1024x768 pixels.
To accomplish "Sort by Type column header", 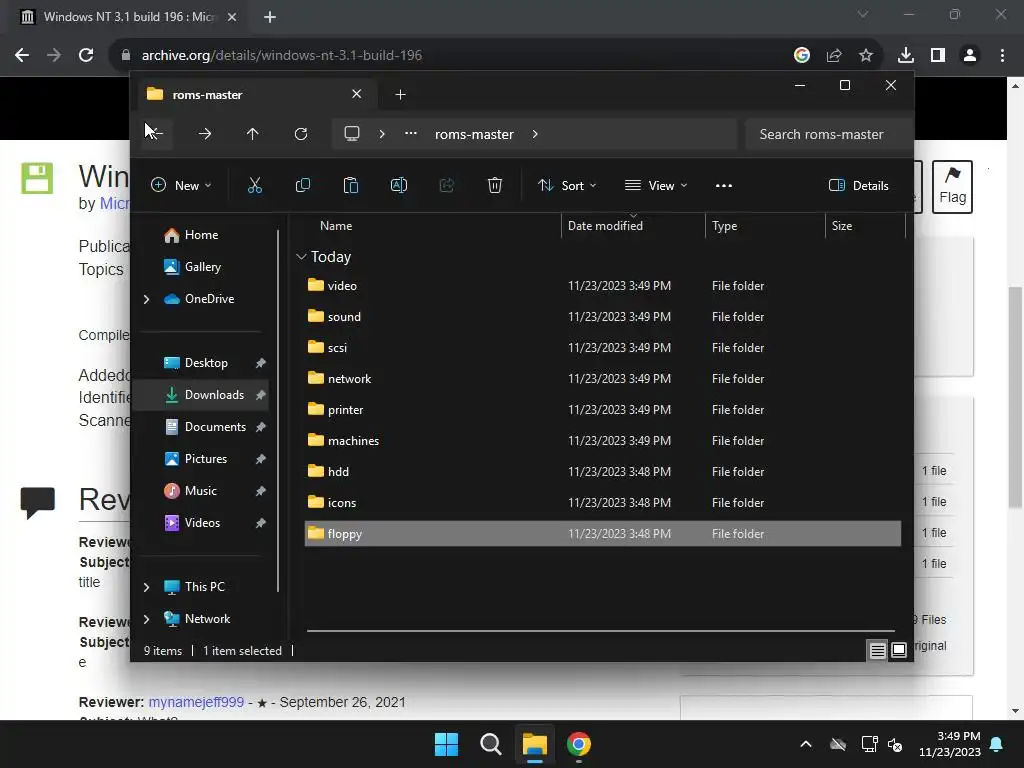I will pyautogui.click(x=724, y=226).
